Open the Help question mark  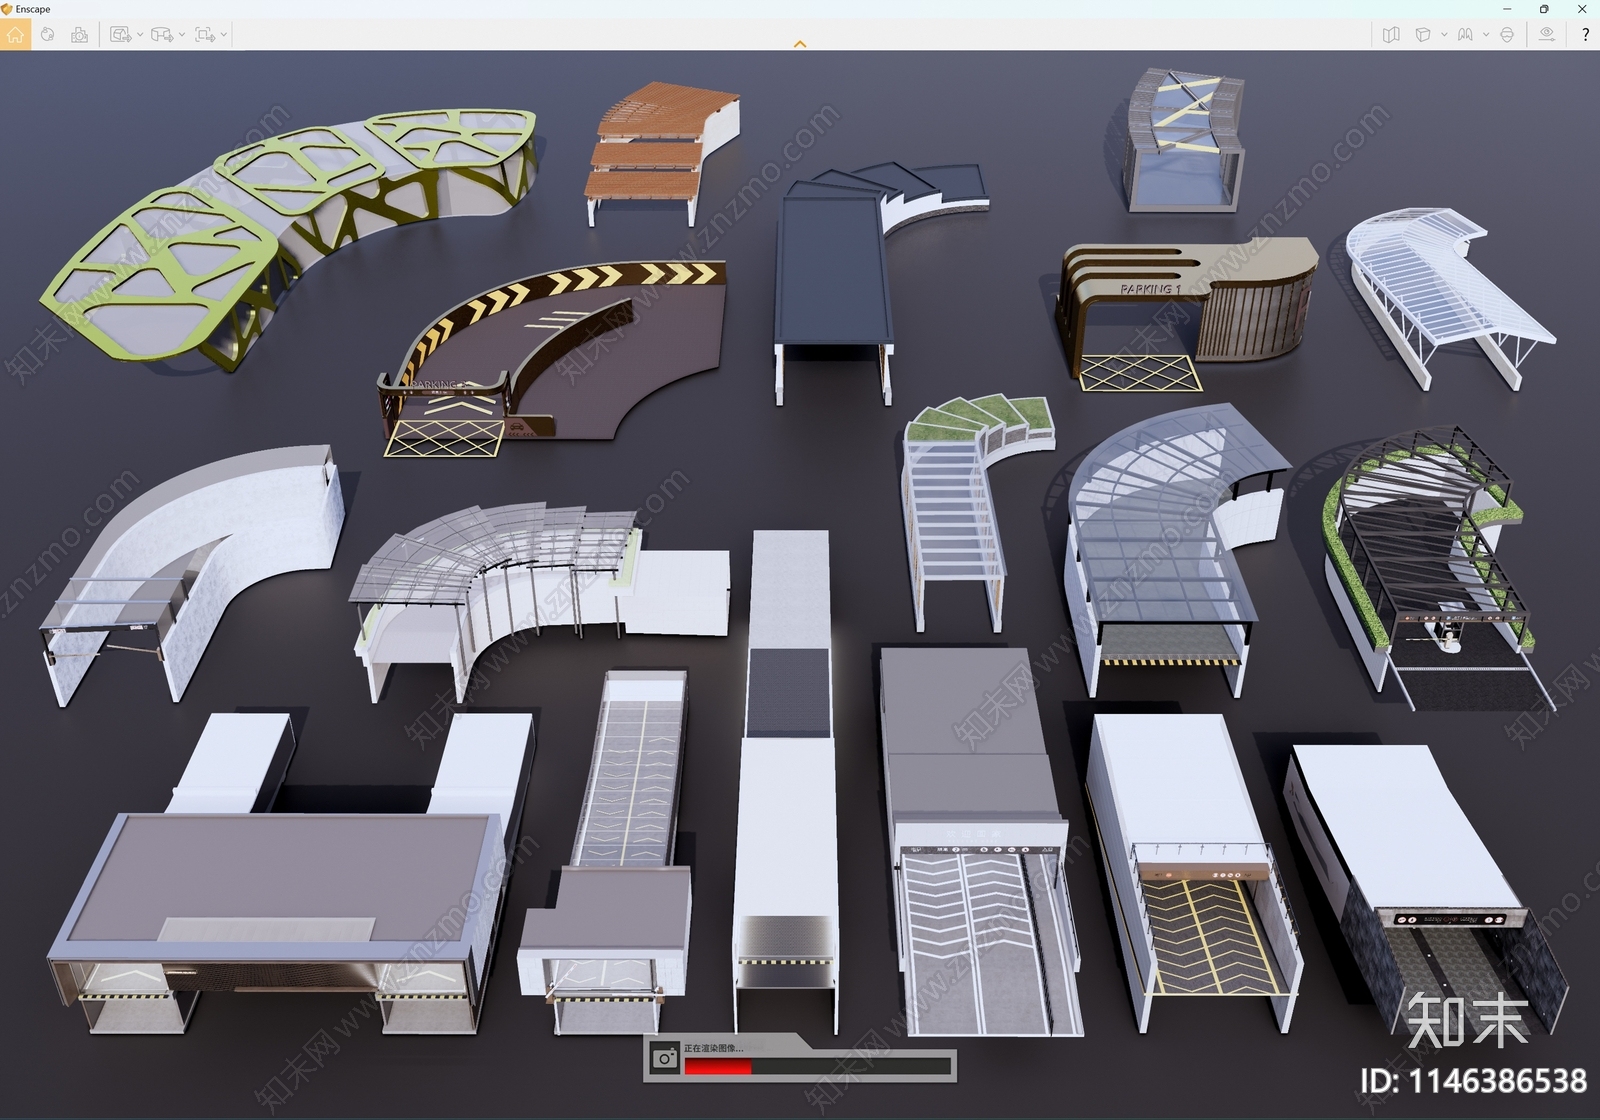tap(1585, 34)
